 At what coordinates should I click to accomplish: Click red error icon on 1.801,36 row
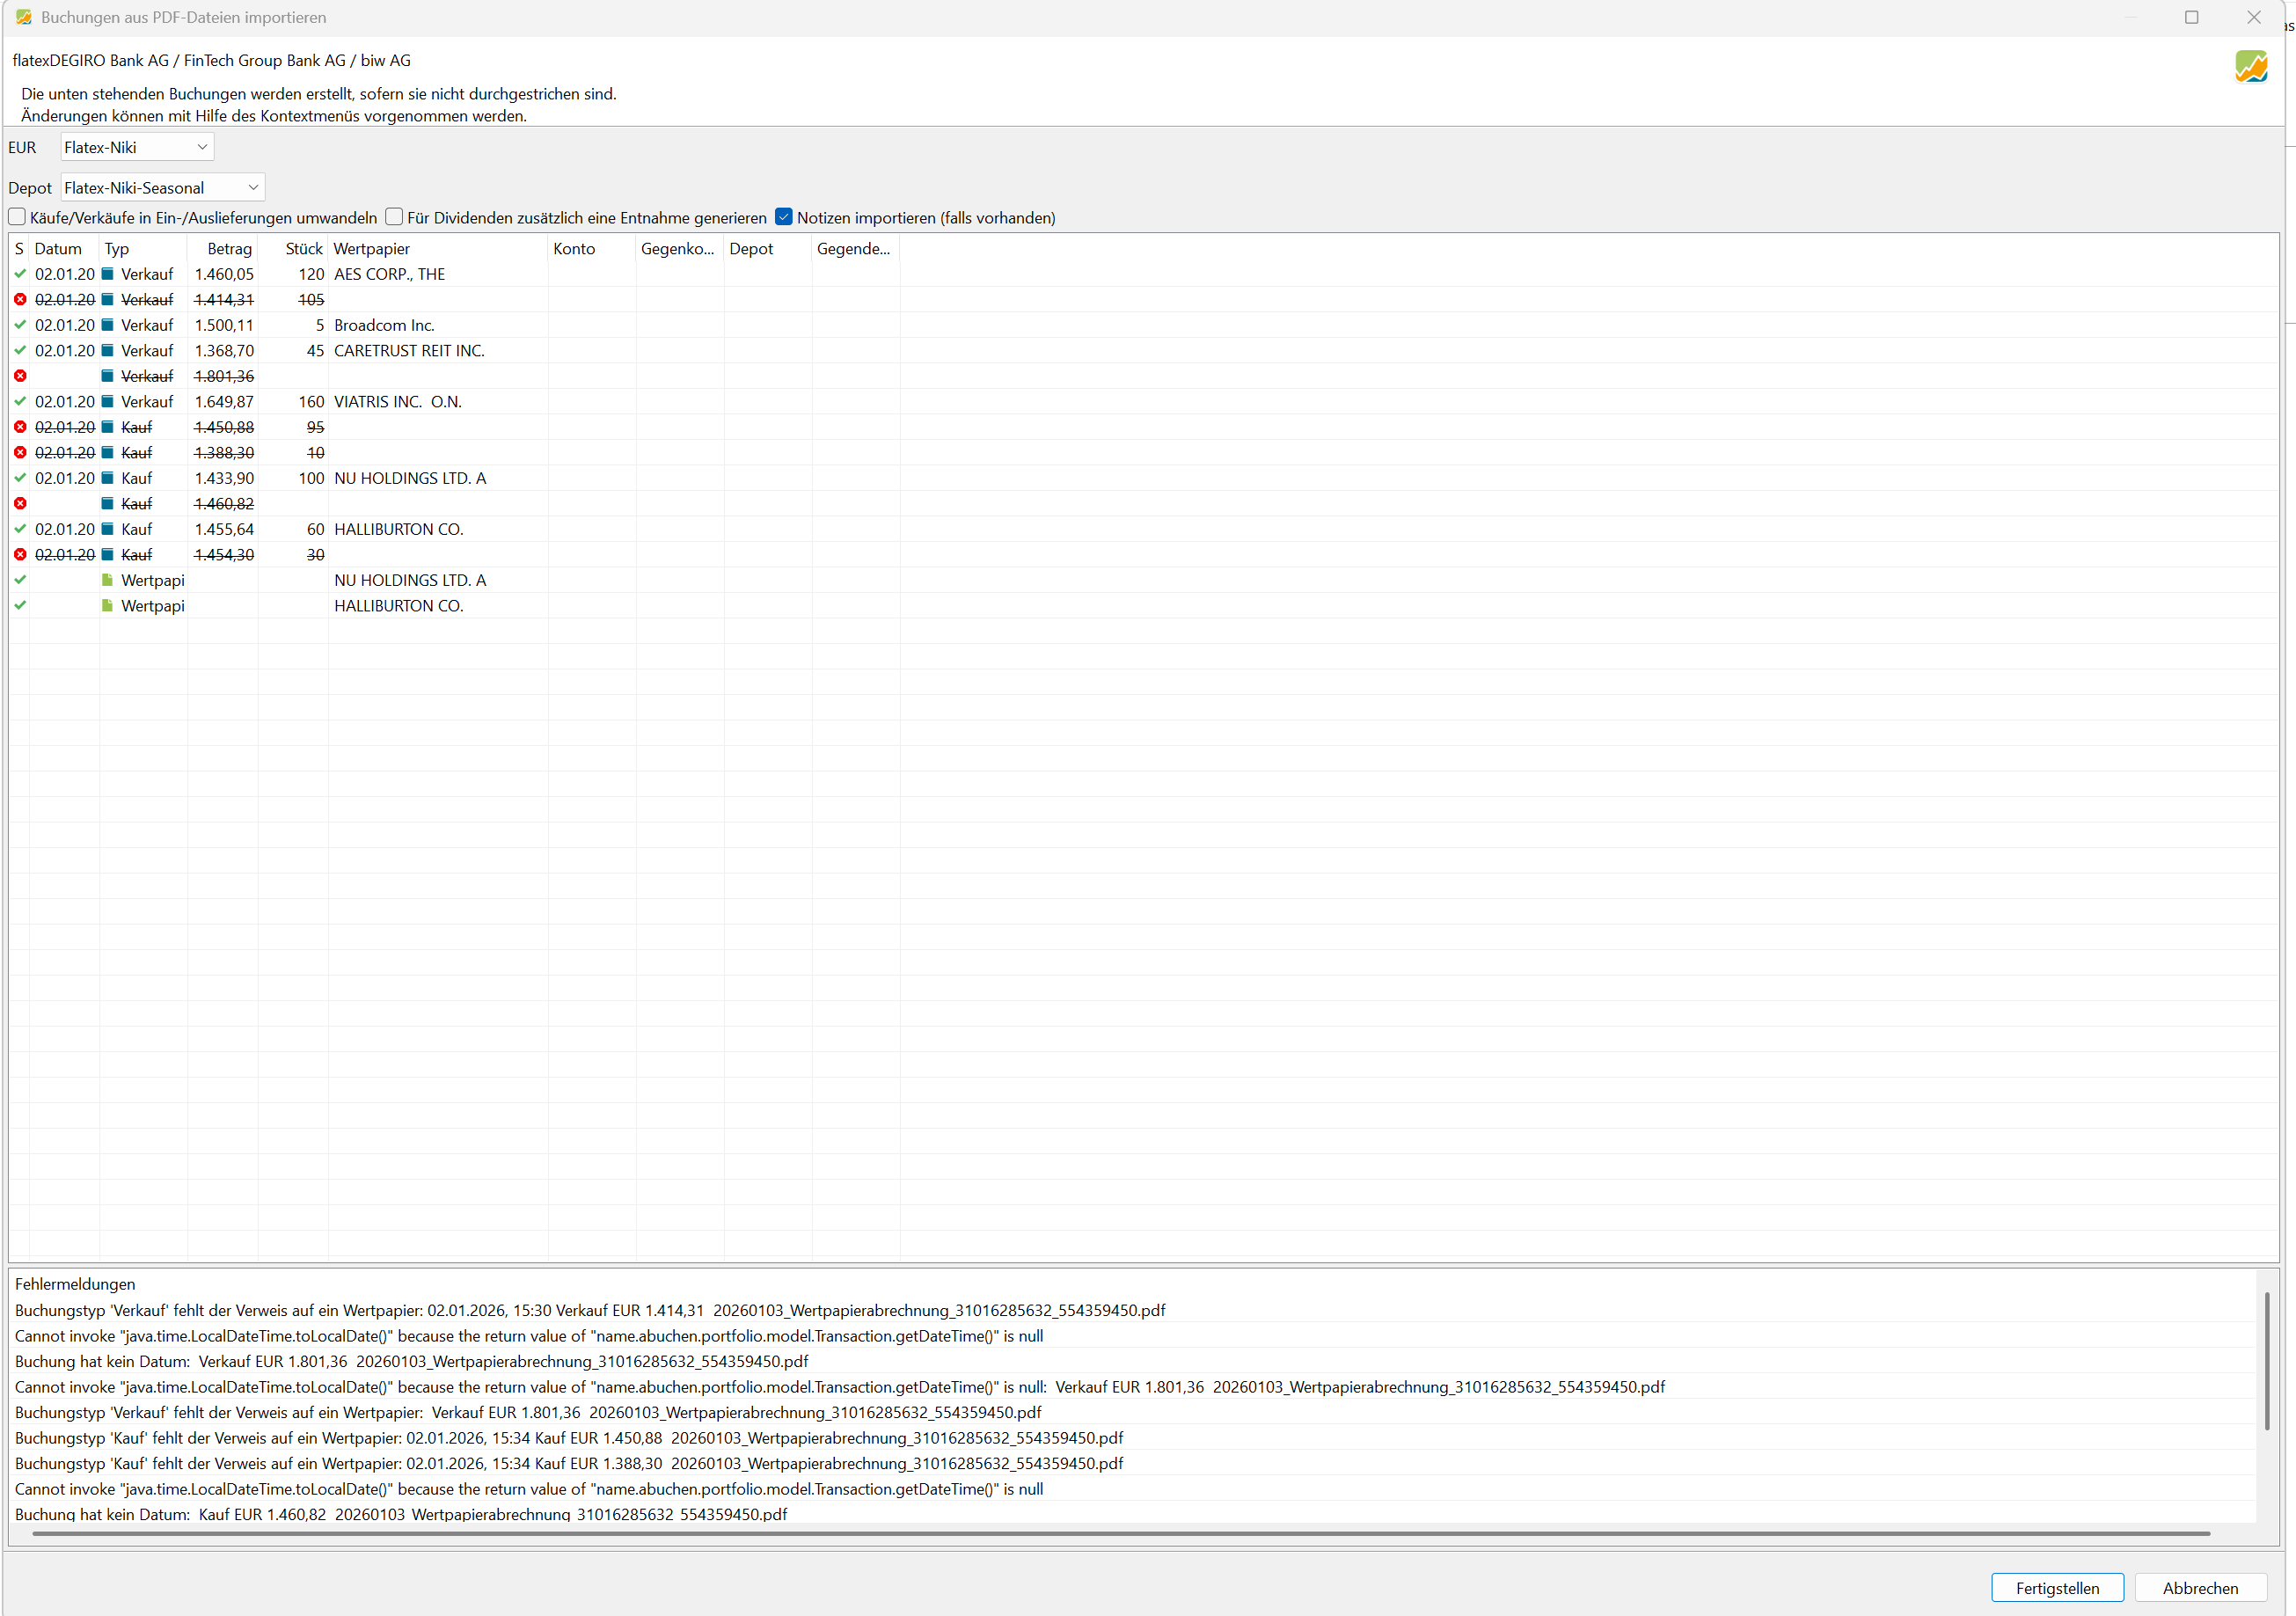pyautogui.click(x=20, y=376)
